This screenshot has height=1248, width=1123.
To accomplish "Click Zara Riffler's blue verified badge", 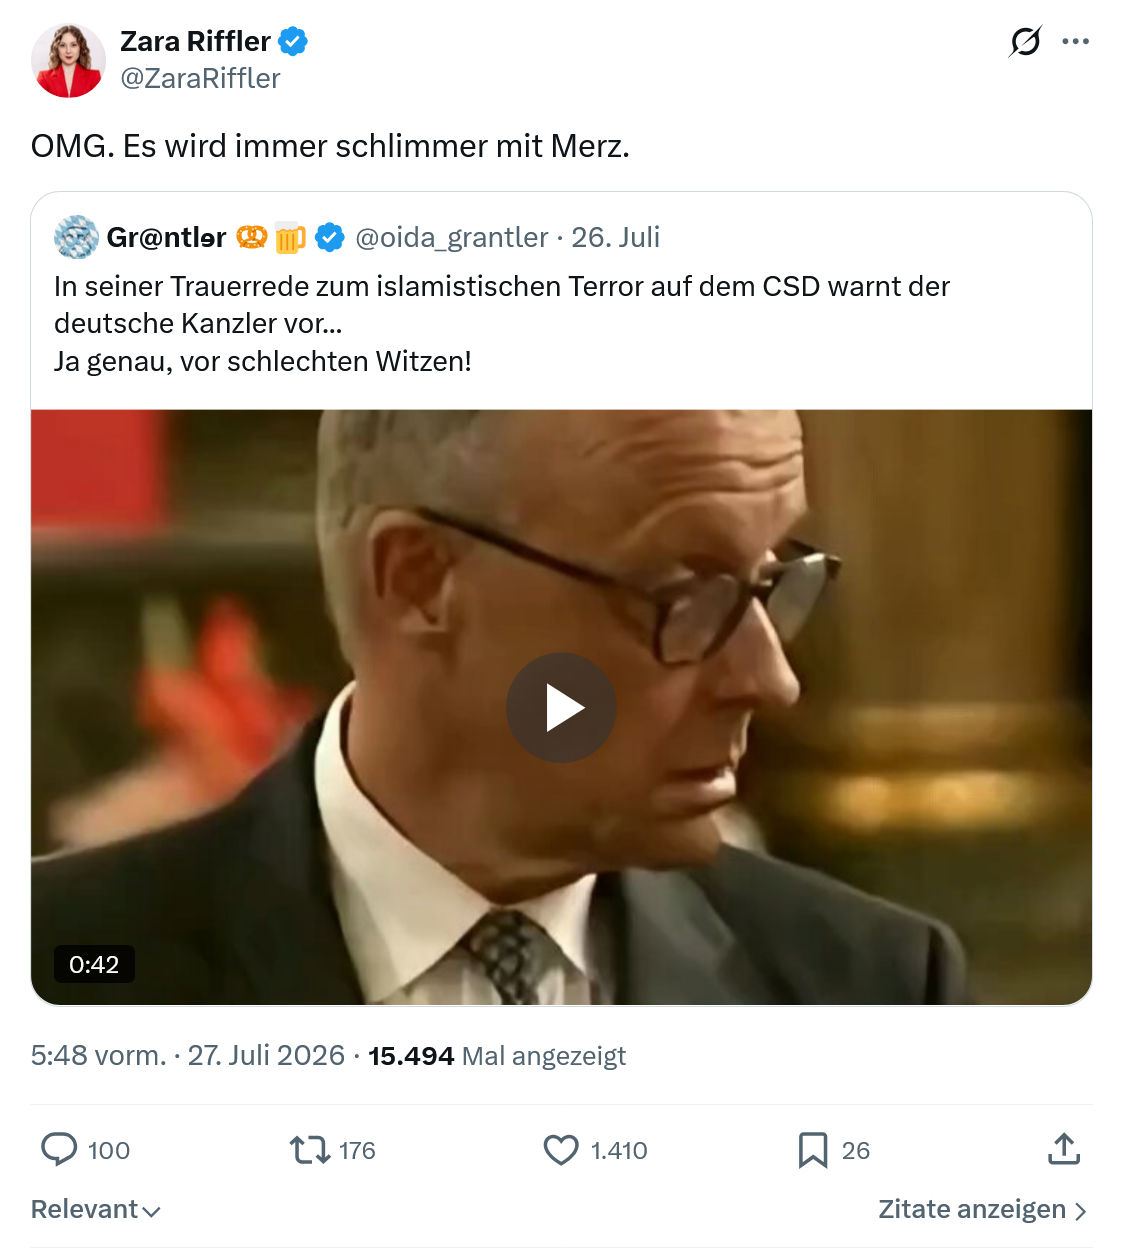I will (293, 42).
